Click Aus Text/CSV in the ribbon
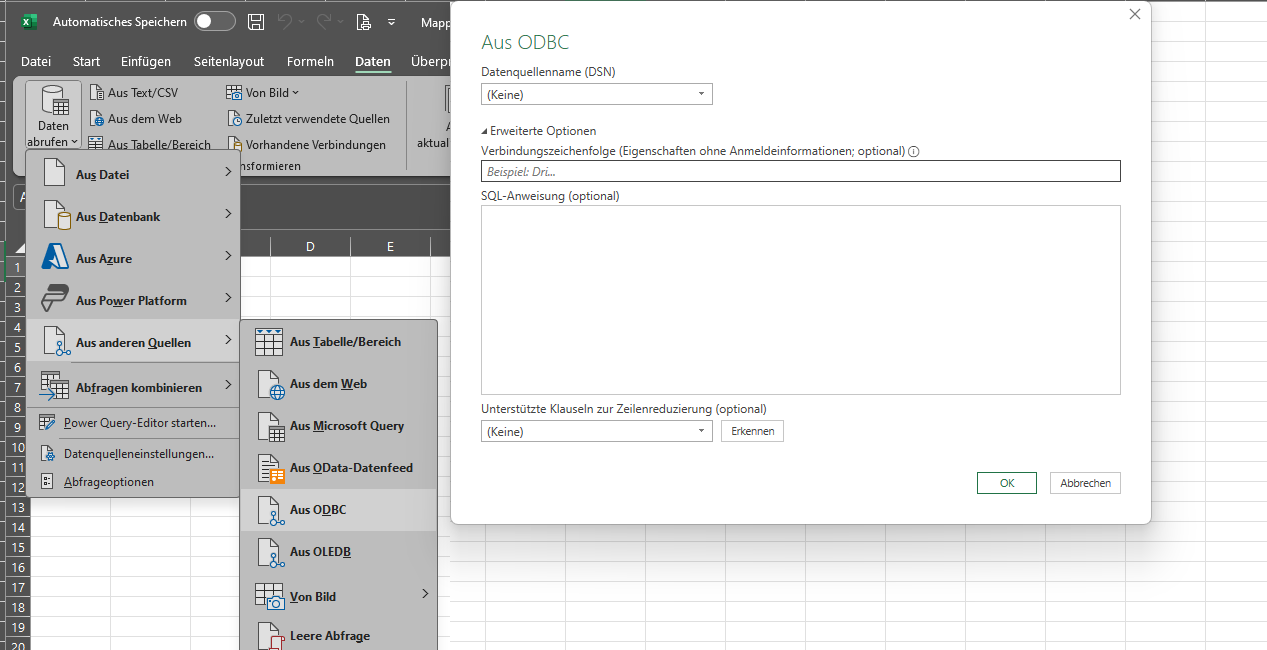The width and height of the screenshot is (1267, 650). [x=134, y=93]
